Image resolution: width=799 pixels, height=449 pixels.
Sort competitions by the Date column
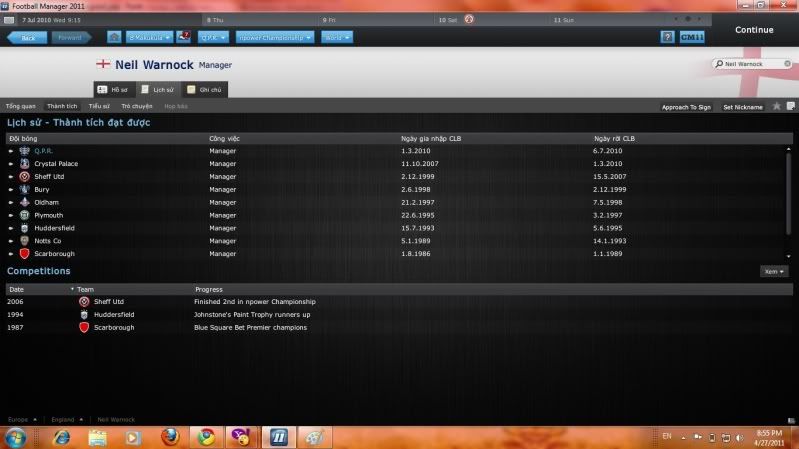(x=16, y=289)
